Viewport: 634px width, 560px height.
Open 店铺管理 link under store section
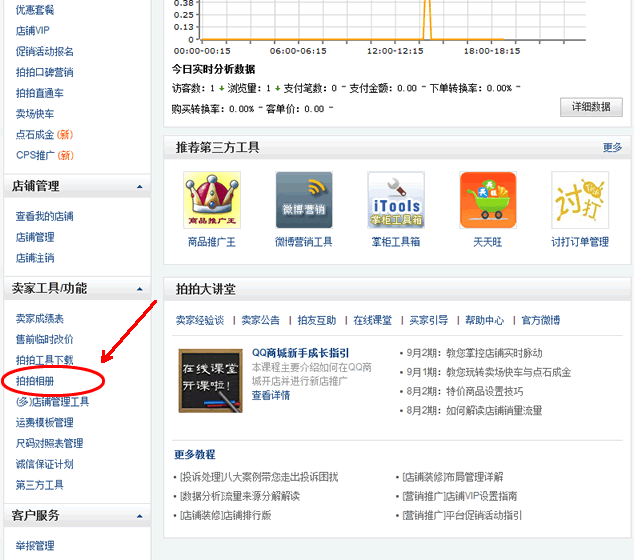pyautogui.click(x=35, y=237)
